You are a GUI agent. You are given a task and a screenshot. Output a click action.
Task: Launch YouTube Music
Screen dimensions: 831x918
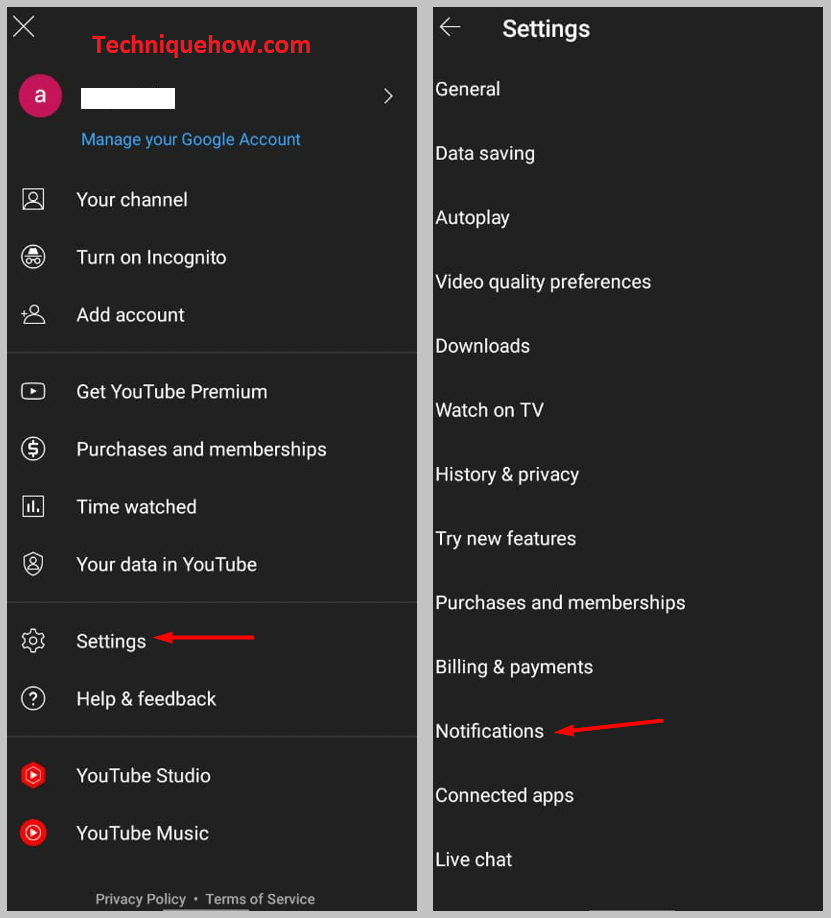point(142,833)
